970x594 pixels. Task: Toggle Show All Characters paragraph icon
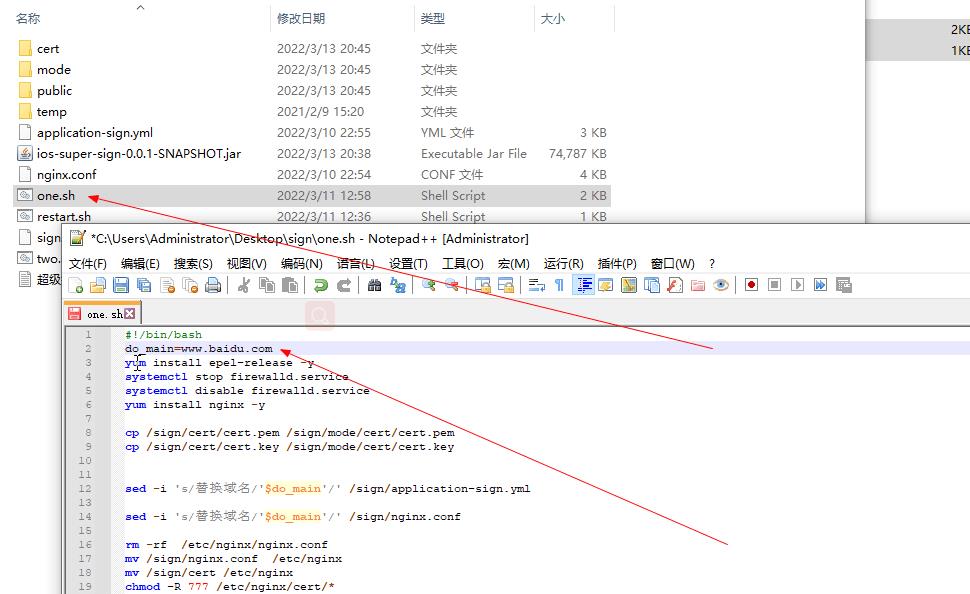558,285
